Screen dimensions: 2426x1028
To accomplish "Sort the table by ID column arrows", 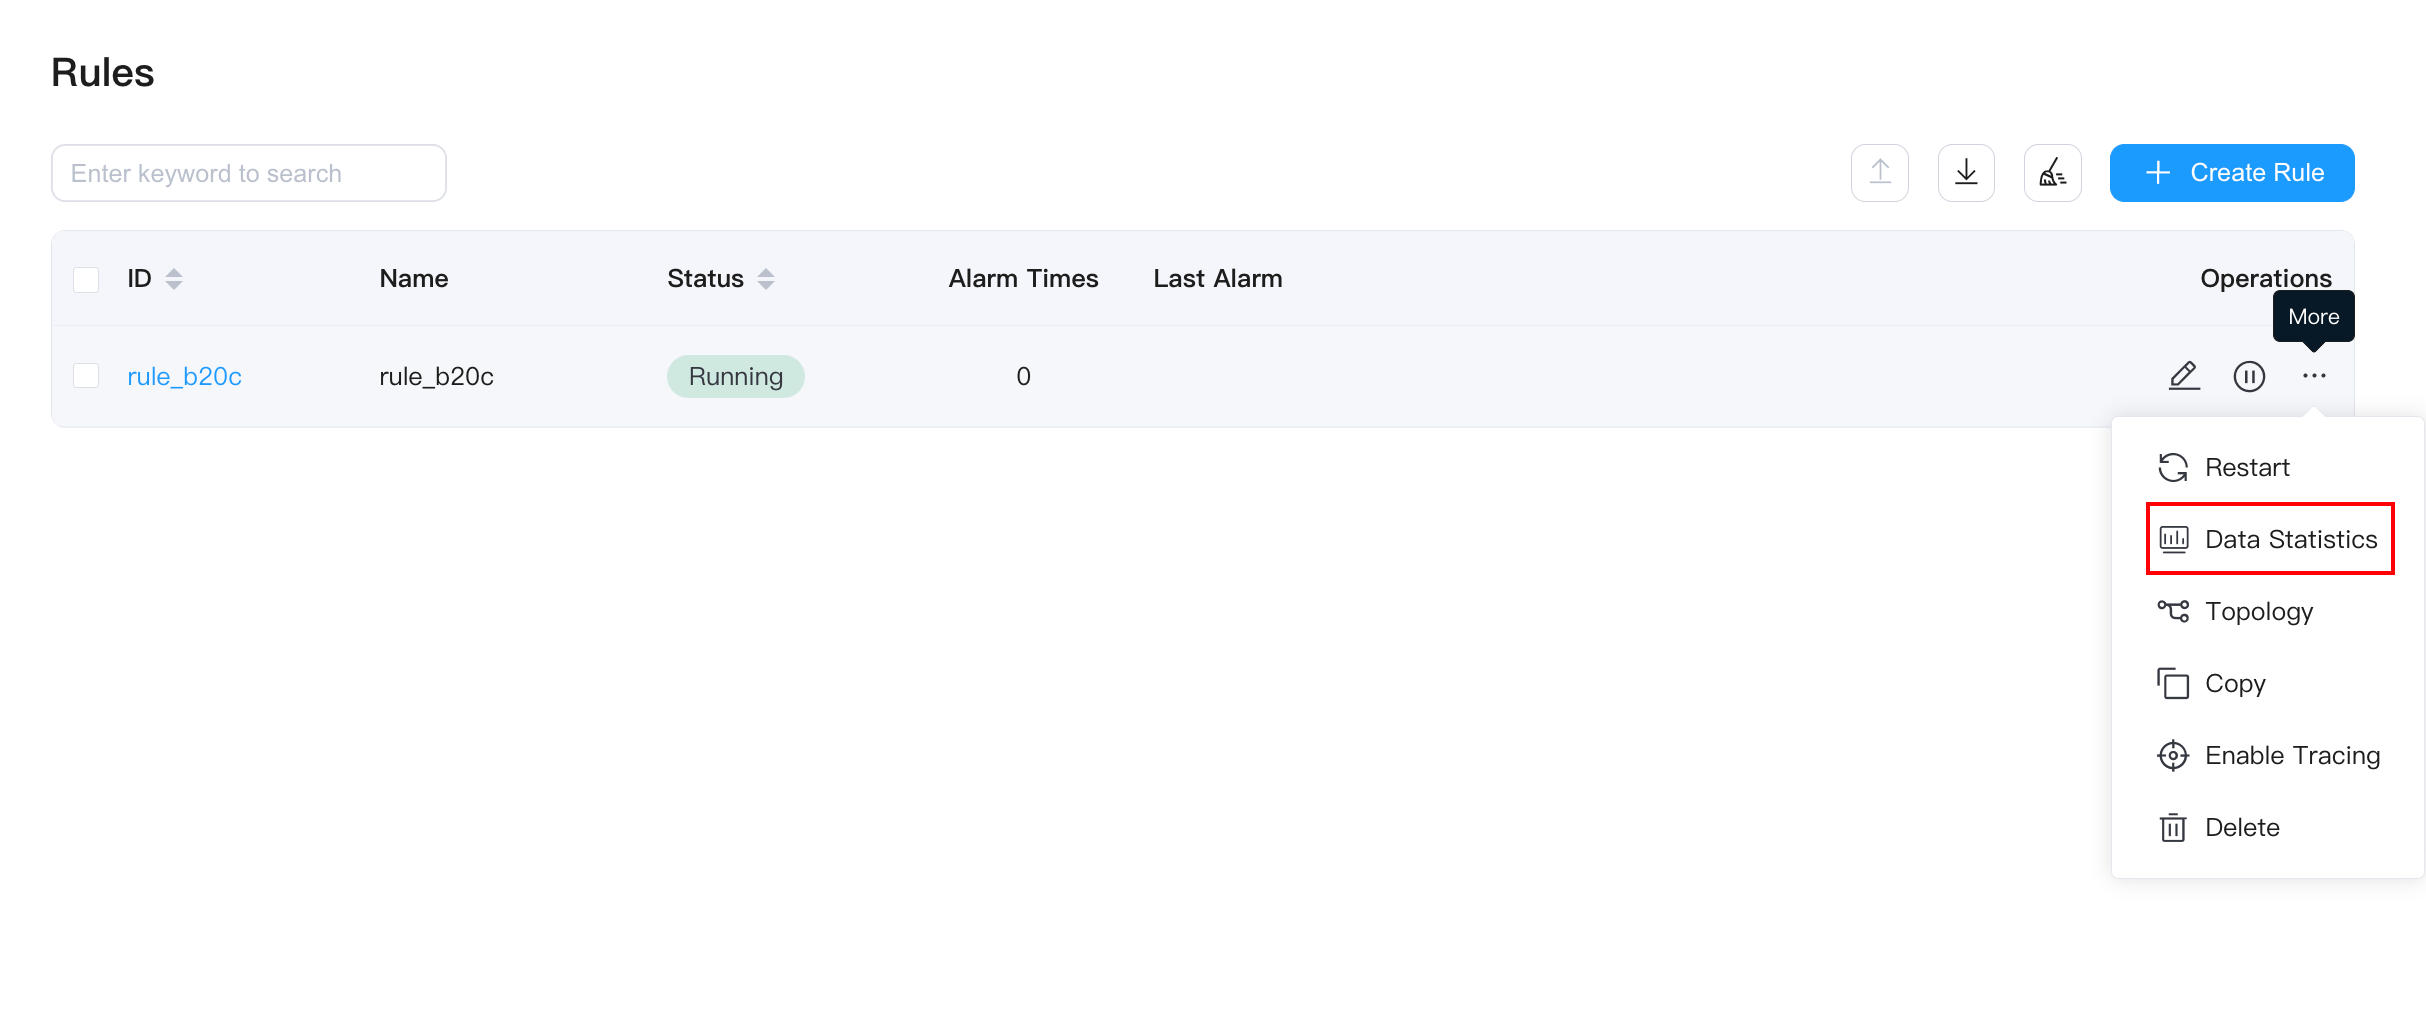I will (x=174, y=279).
